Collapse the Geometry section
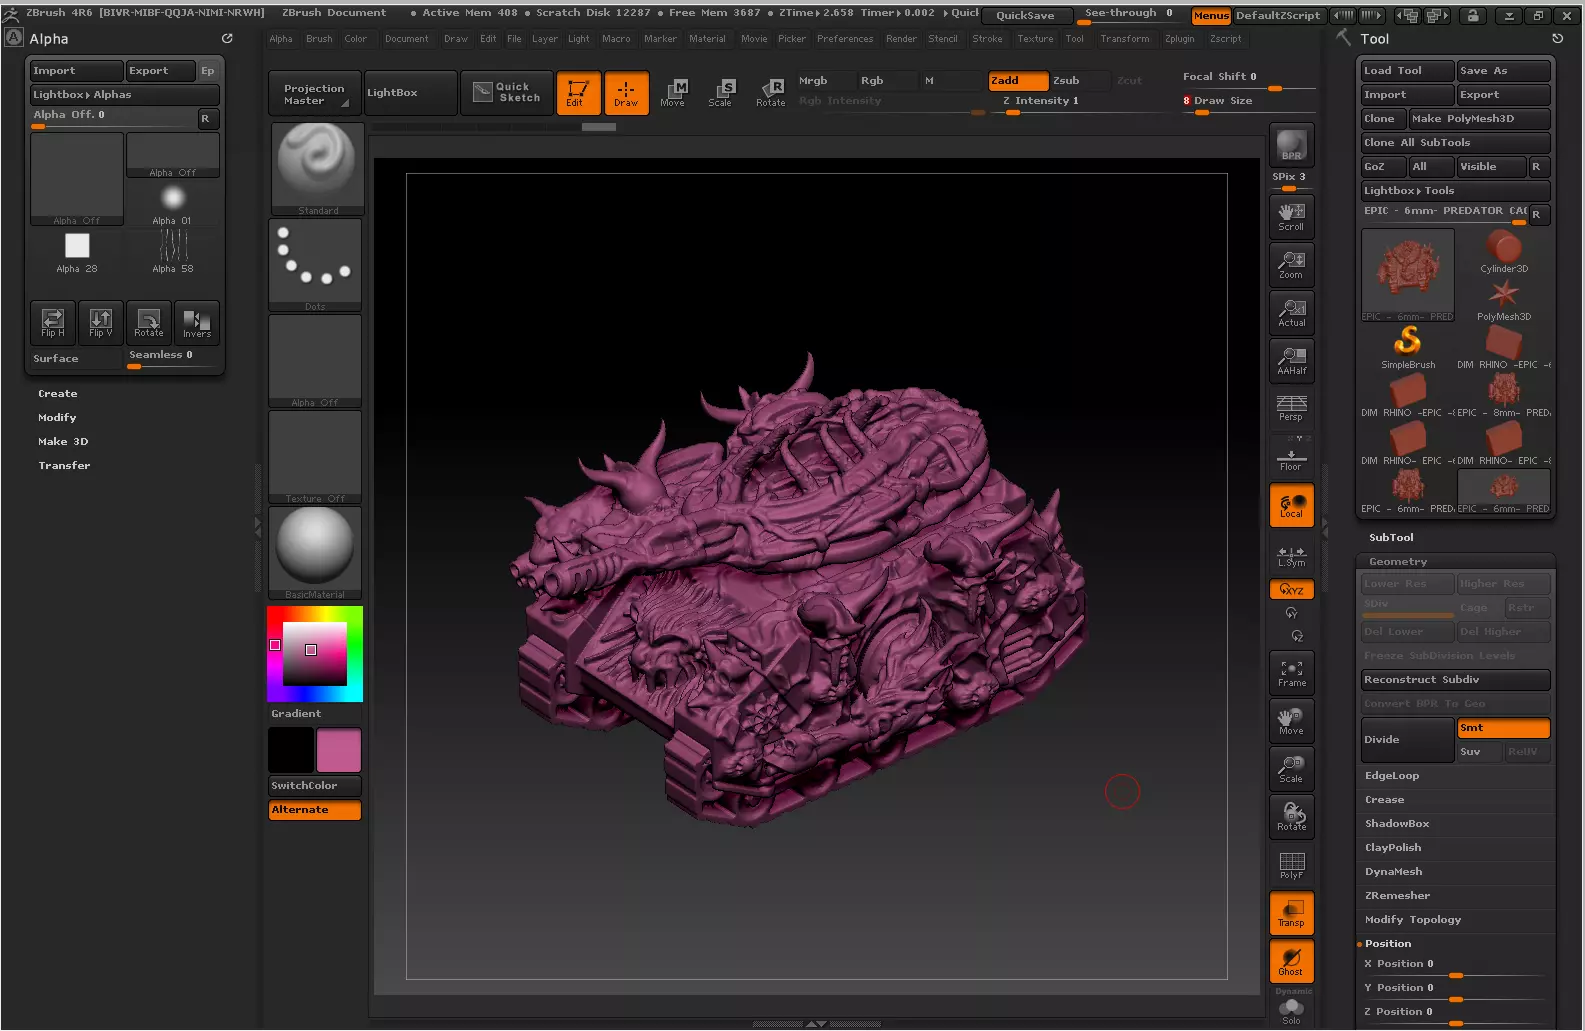This screenshot has width=1585, height=1031. click(1397, 562)
